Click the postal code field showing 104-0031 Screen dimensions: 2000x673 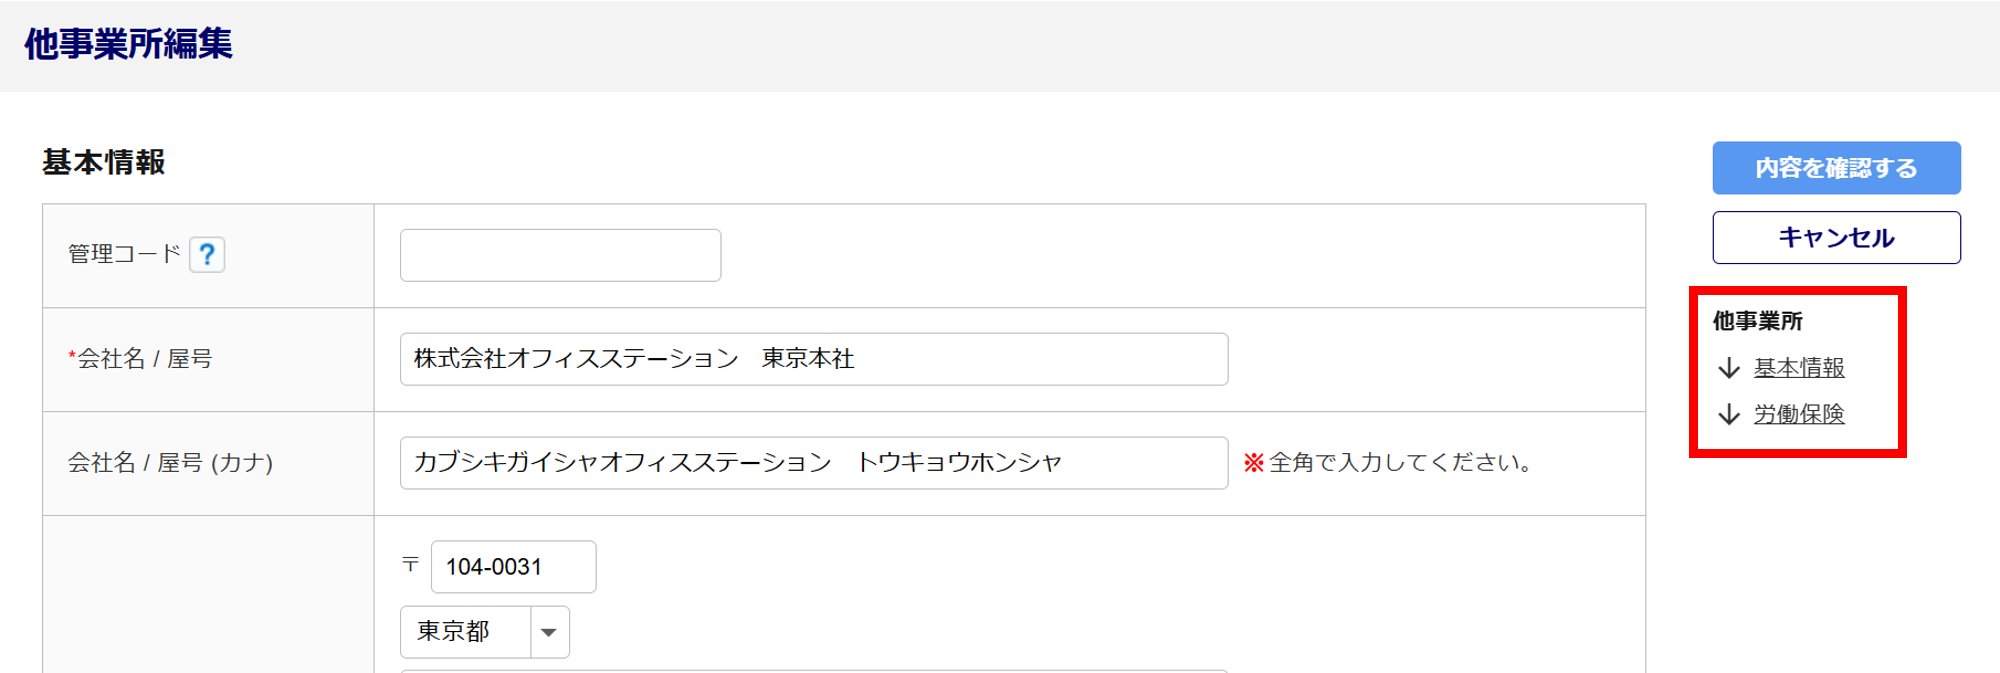click(513, 567)
